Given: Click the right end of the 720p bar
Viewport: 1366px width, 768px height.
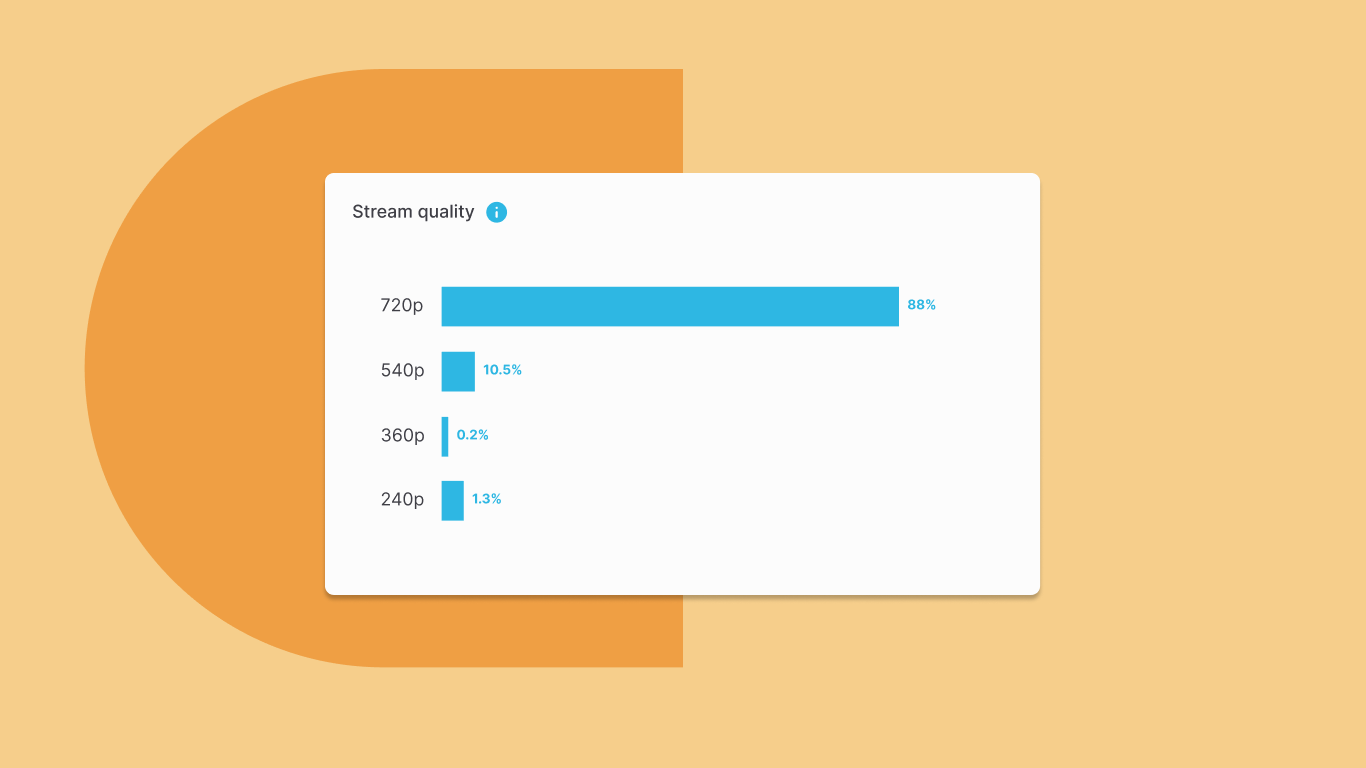Looking at the screenshot, I should (x=894, y=306).
